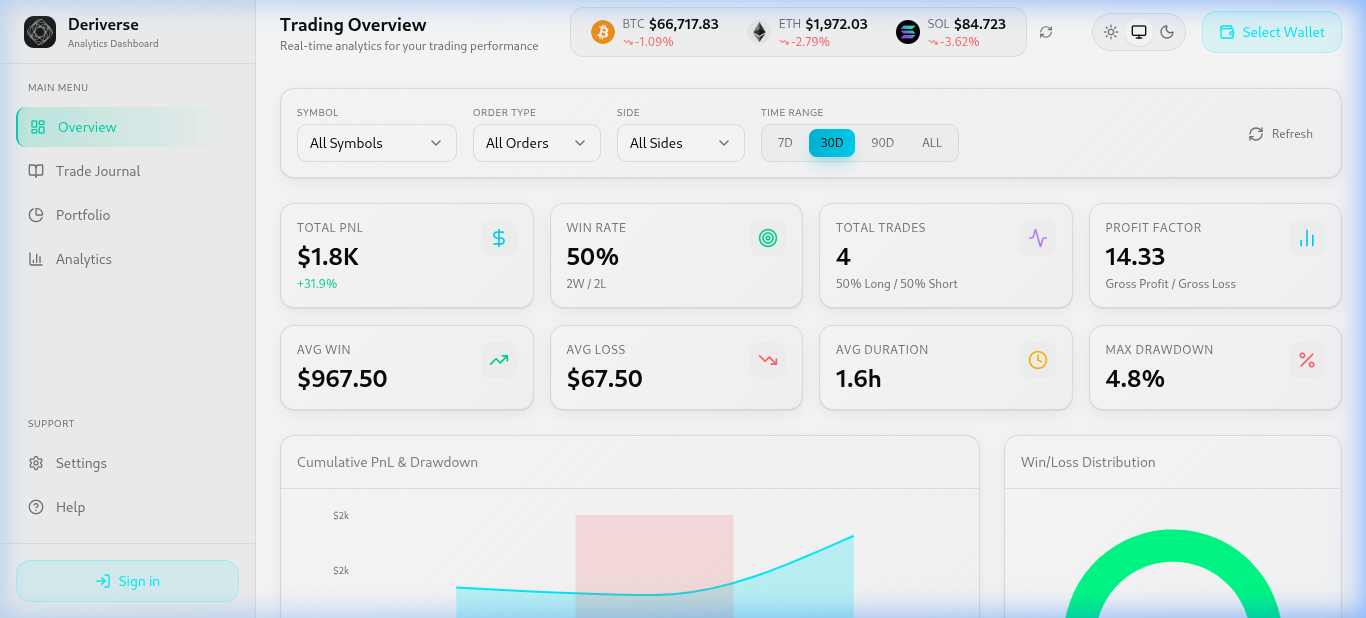Click the Gross Profit / Gross Loss text
1366x618 pixels.
1170,284
